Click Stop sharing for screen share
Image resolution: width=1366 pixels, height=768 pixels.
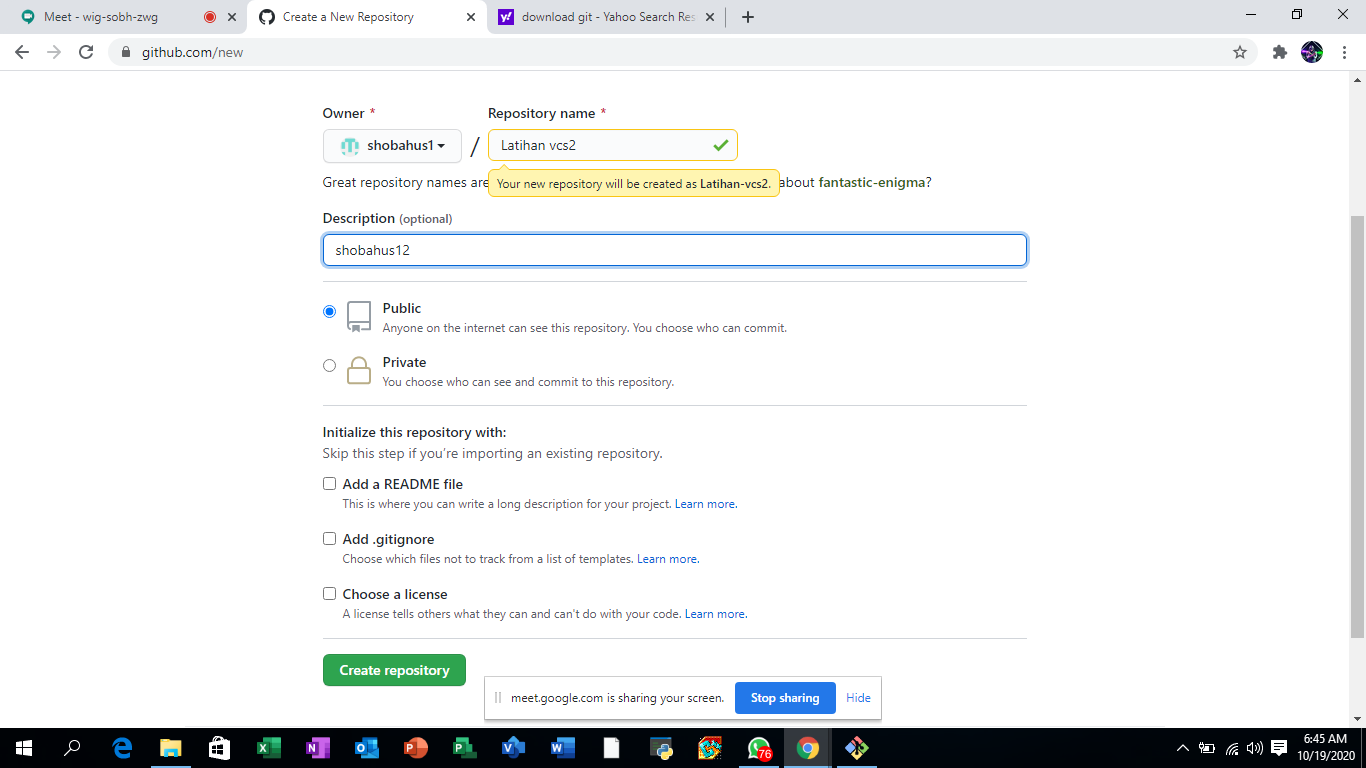click(x=785, y=698)
